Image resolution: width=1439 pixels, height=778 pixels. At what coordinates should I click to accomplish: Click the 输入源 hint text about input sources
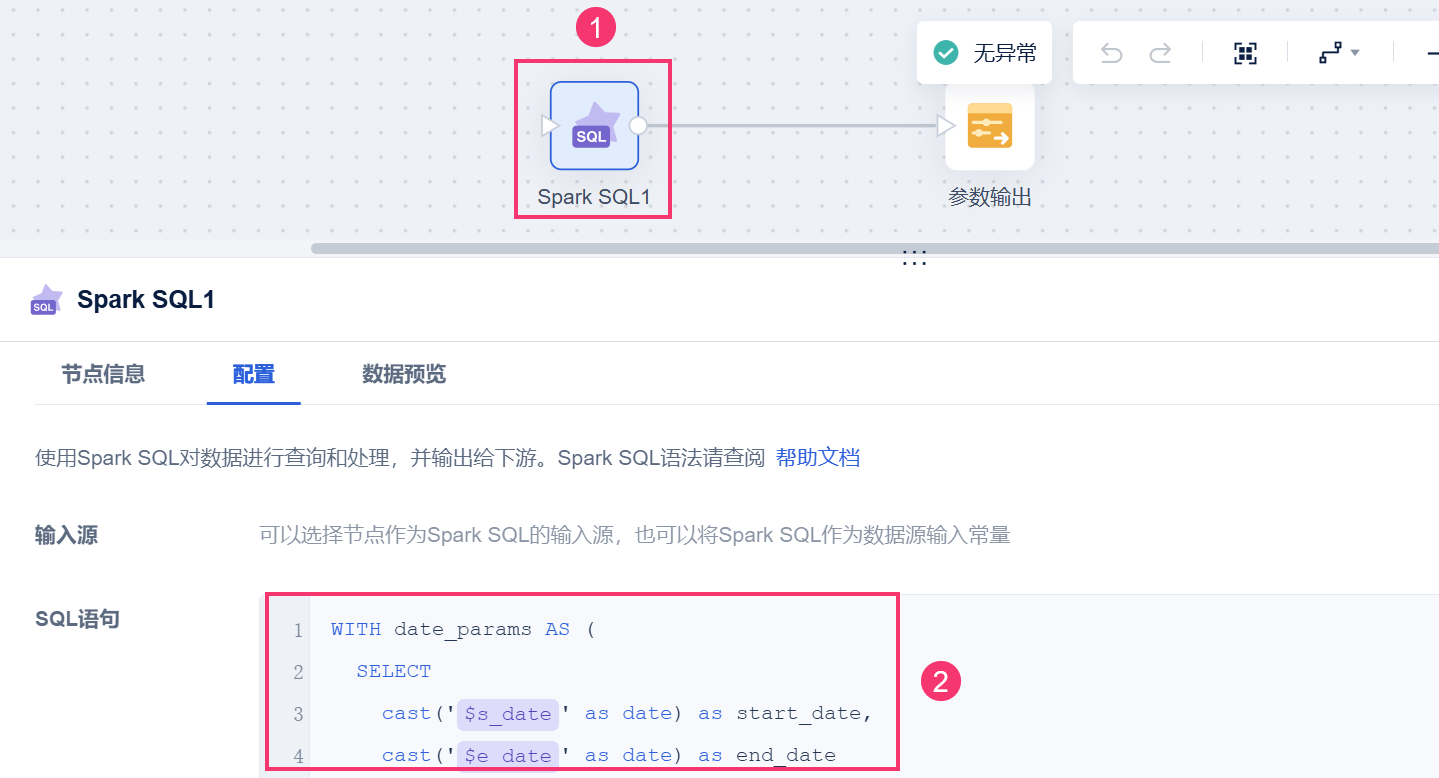(634, 535)
